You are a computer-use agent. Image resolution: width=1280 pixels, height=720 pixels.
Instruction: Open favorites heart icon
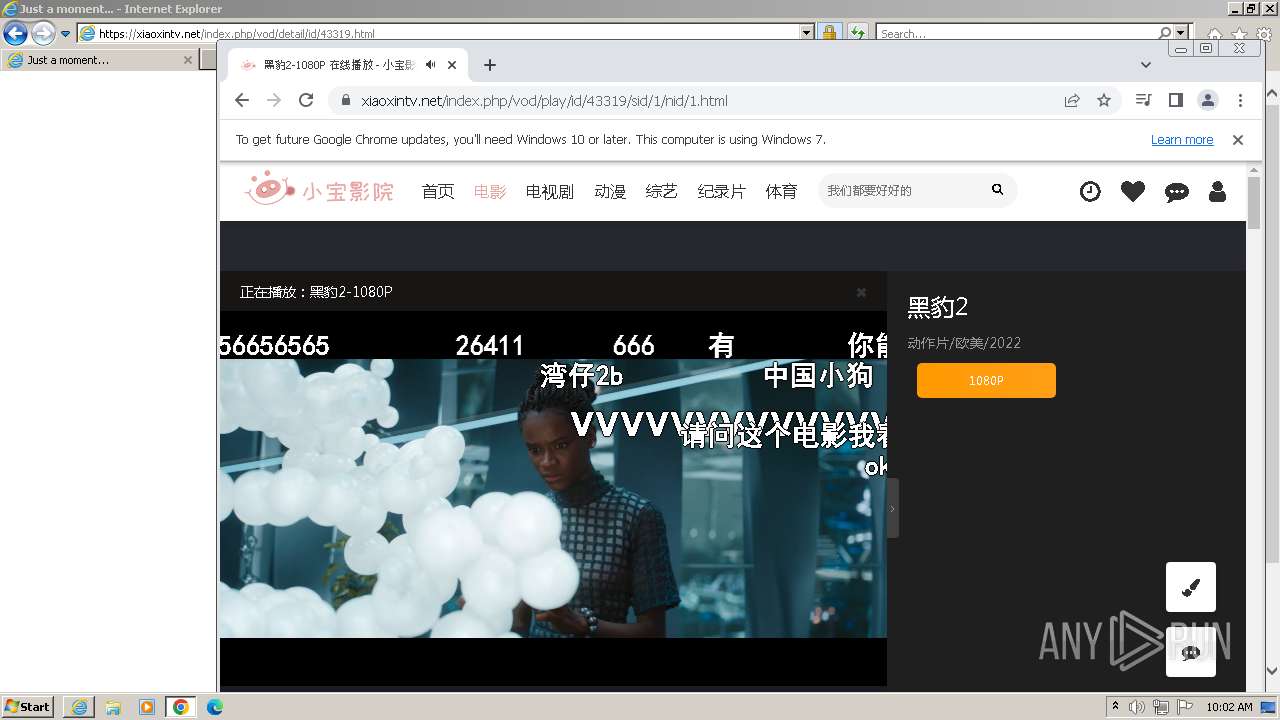1133,191
